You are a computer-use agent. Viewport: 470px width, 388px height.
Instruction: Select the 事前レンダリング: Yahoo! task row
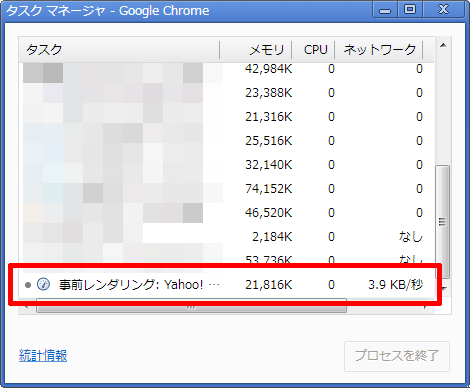(227, 285)
